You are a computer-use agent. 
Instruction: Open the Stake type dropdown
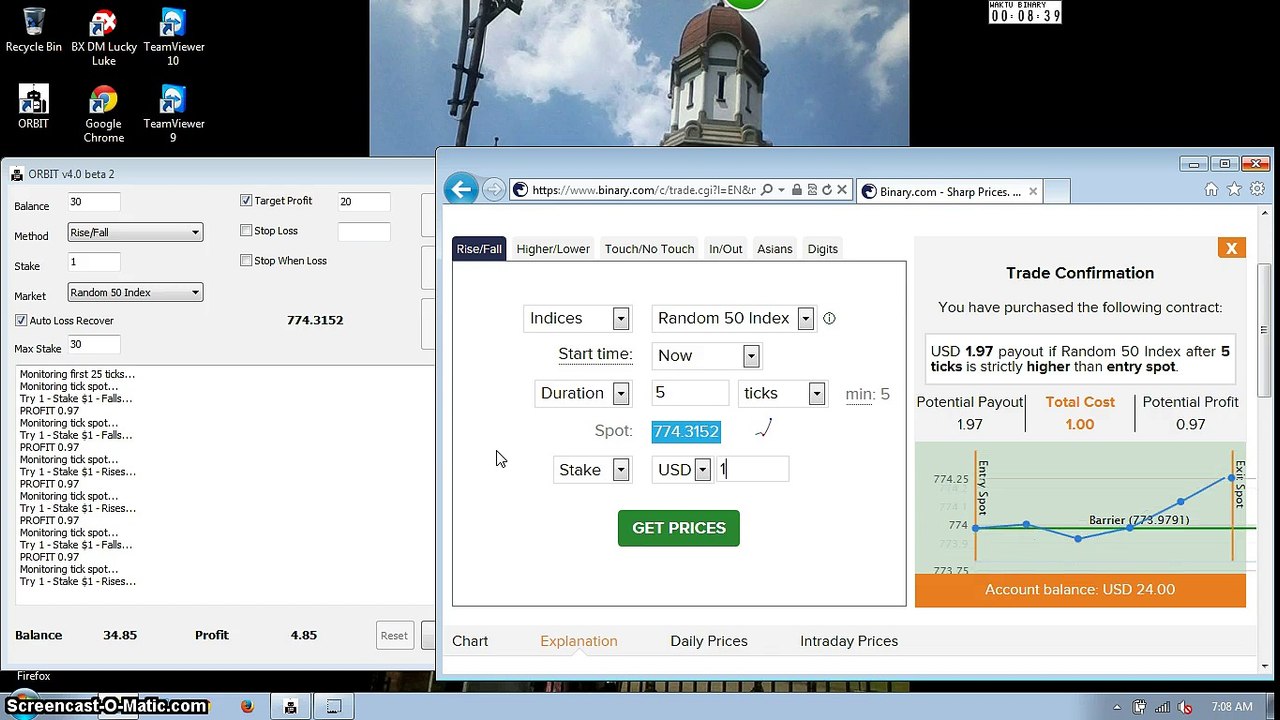592,470
